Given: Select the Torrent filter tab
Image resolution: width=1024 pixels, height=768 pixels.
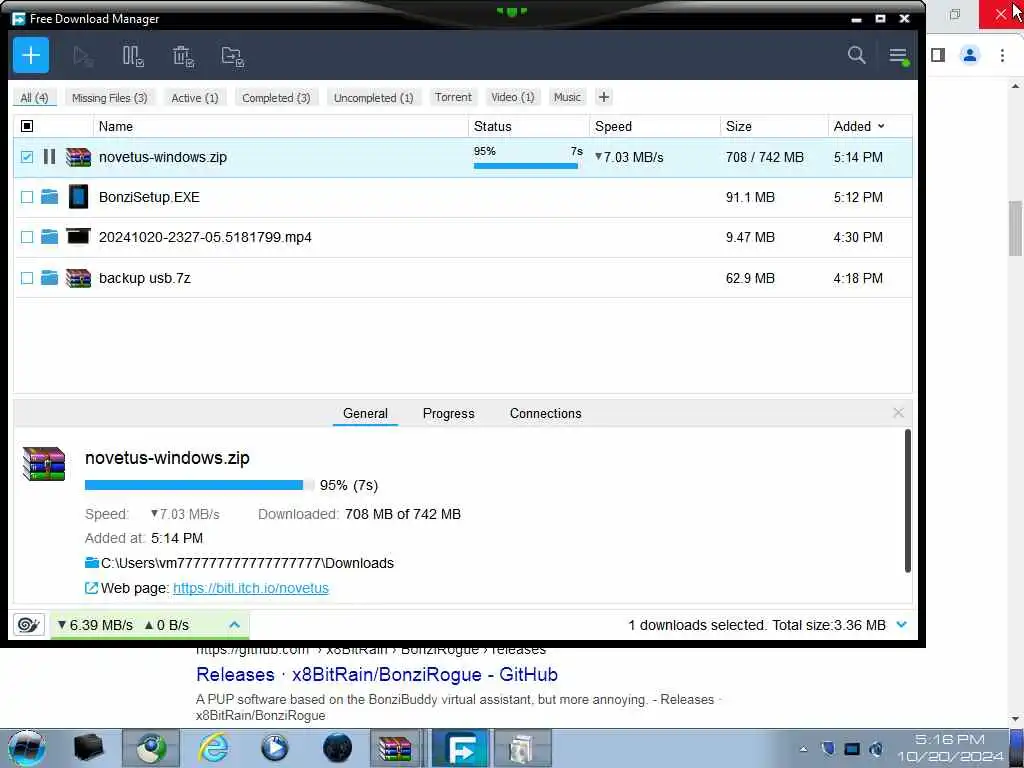Looking at the screenshot, I should [453, 97].
